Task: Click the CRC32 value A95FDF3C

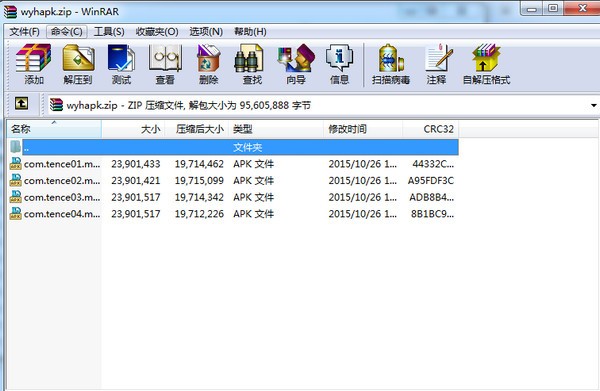Action: click(431, 181)
